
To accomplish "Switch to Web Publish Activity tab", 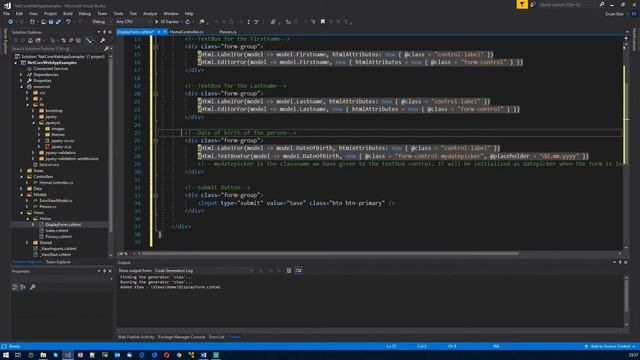I will pos(136,337).
